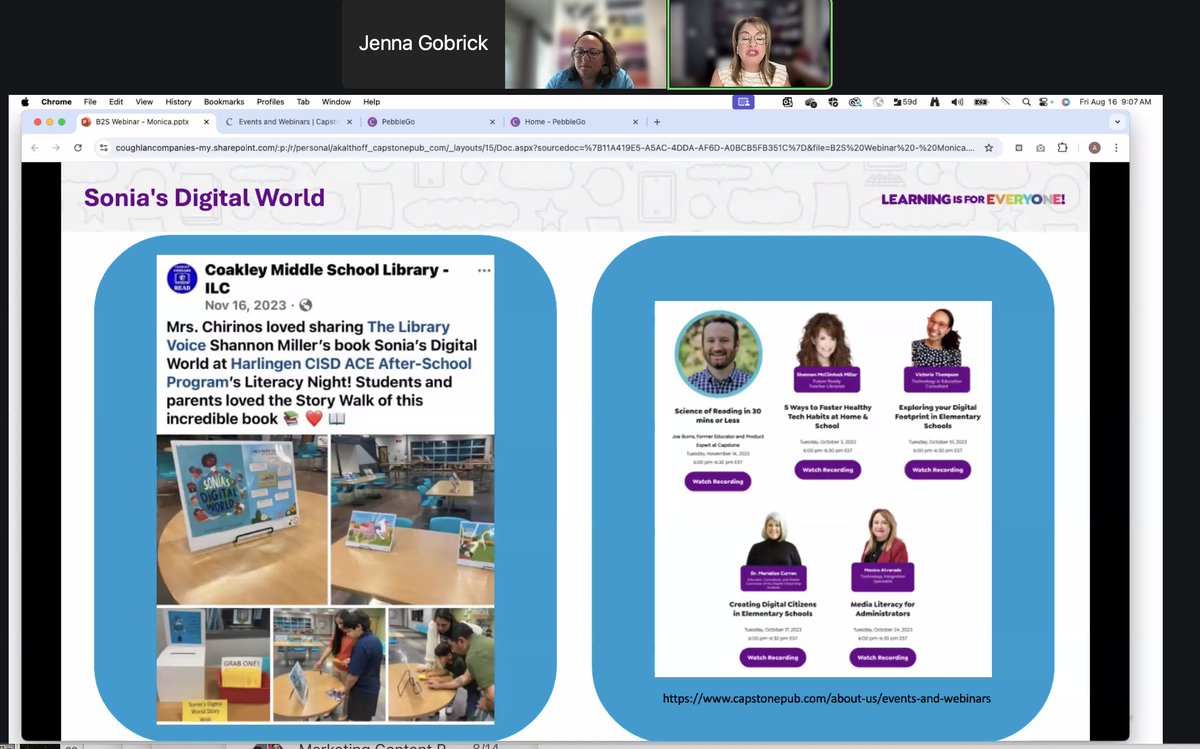Close the B2S Webinar tab
Screen dimensions: 1200x749
(x=206, y=122)
